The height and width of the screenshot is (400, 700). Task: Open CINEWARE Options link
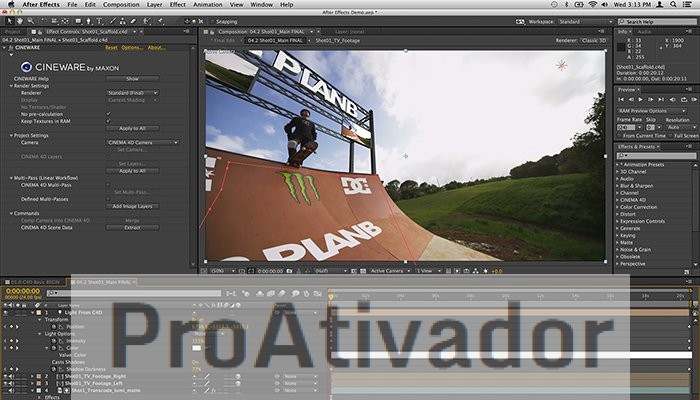click(x=132, y=48)
